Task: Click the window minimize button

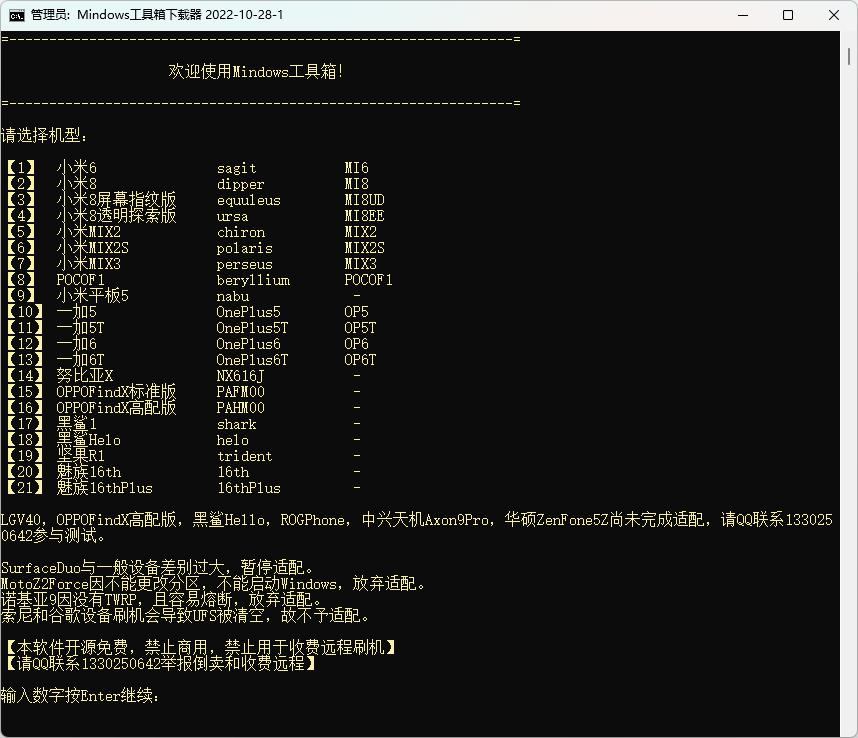Action: pos(741,15)
